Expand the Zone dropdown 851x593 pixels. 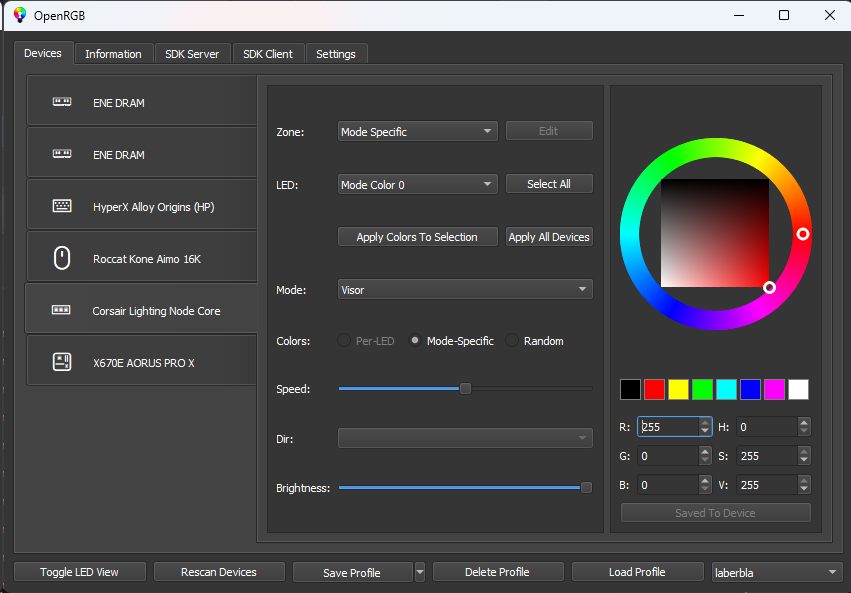coord(417,131)
